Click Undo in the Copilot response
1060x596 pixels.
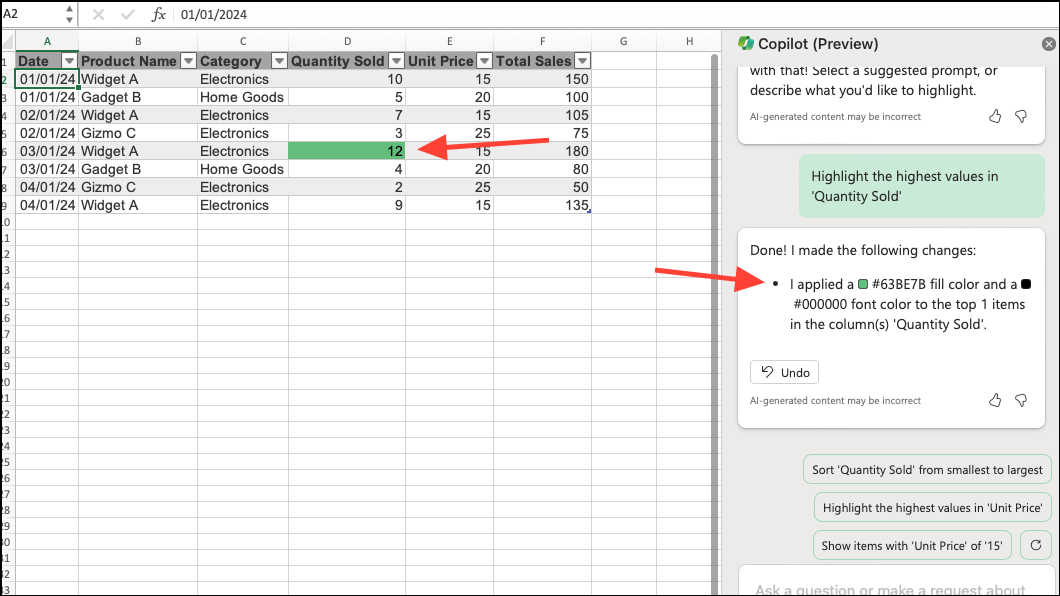point(784,371)
